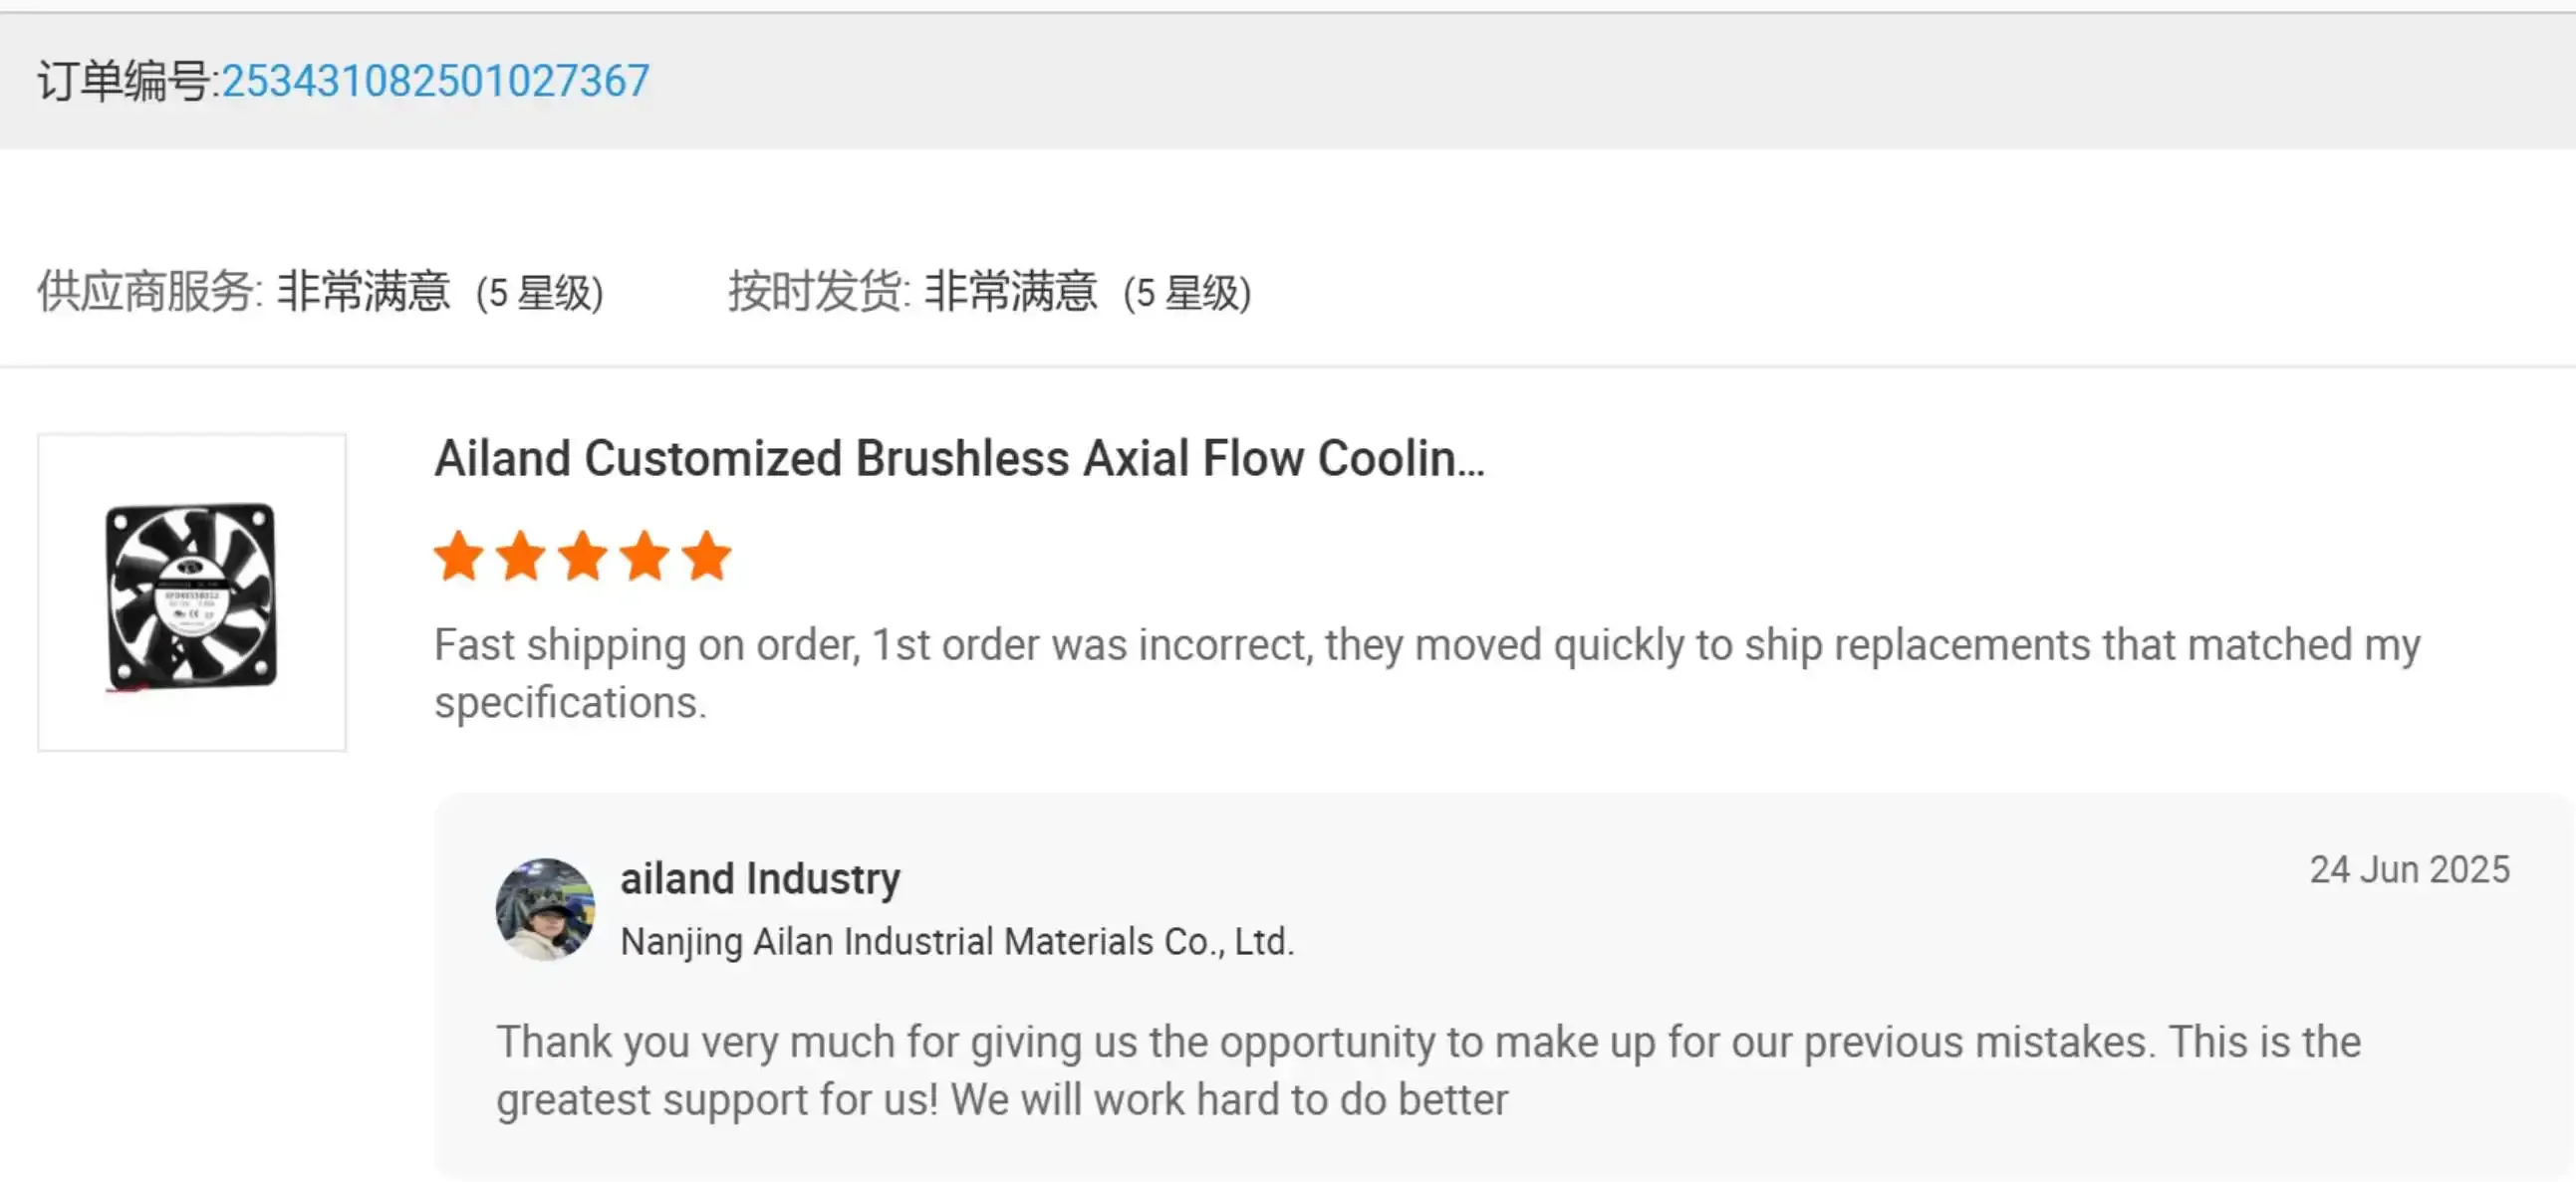
Task: Open the Ailand Customized Brushless Axial Flow title
Action: coord(959,459)
